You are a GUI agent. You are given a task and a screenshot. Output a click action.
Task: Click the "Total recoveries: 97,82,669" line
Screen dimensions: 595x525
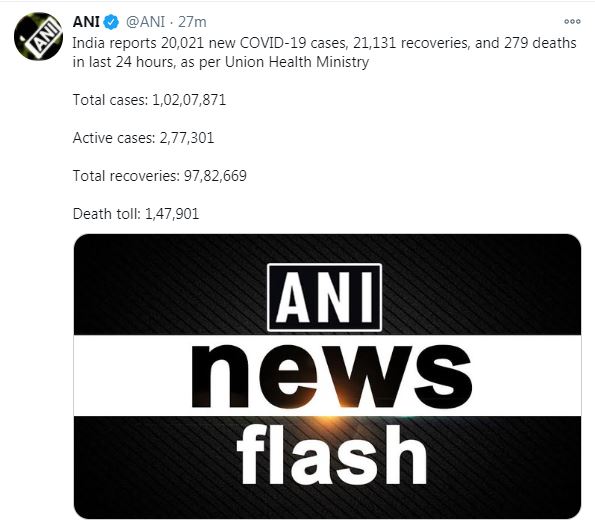click(x=160, y=176)
